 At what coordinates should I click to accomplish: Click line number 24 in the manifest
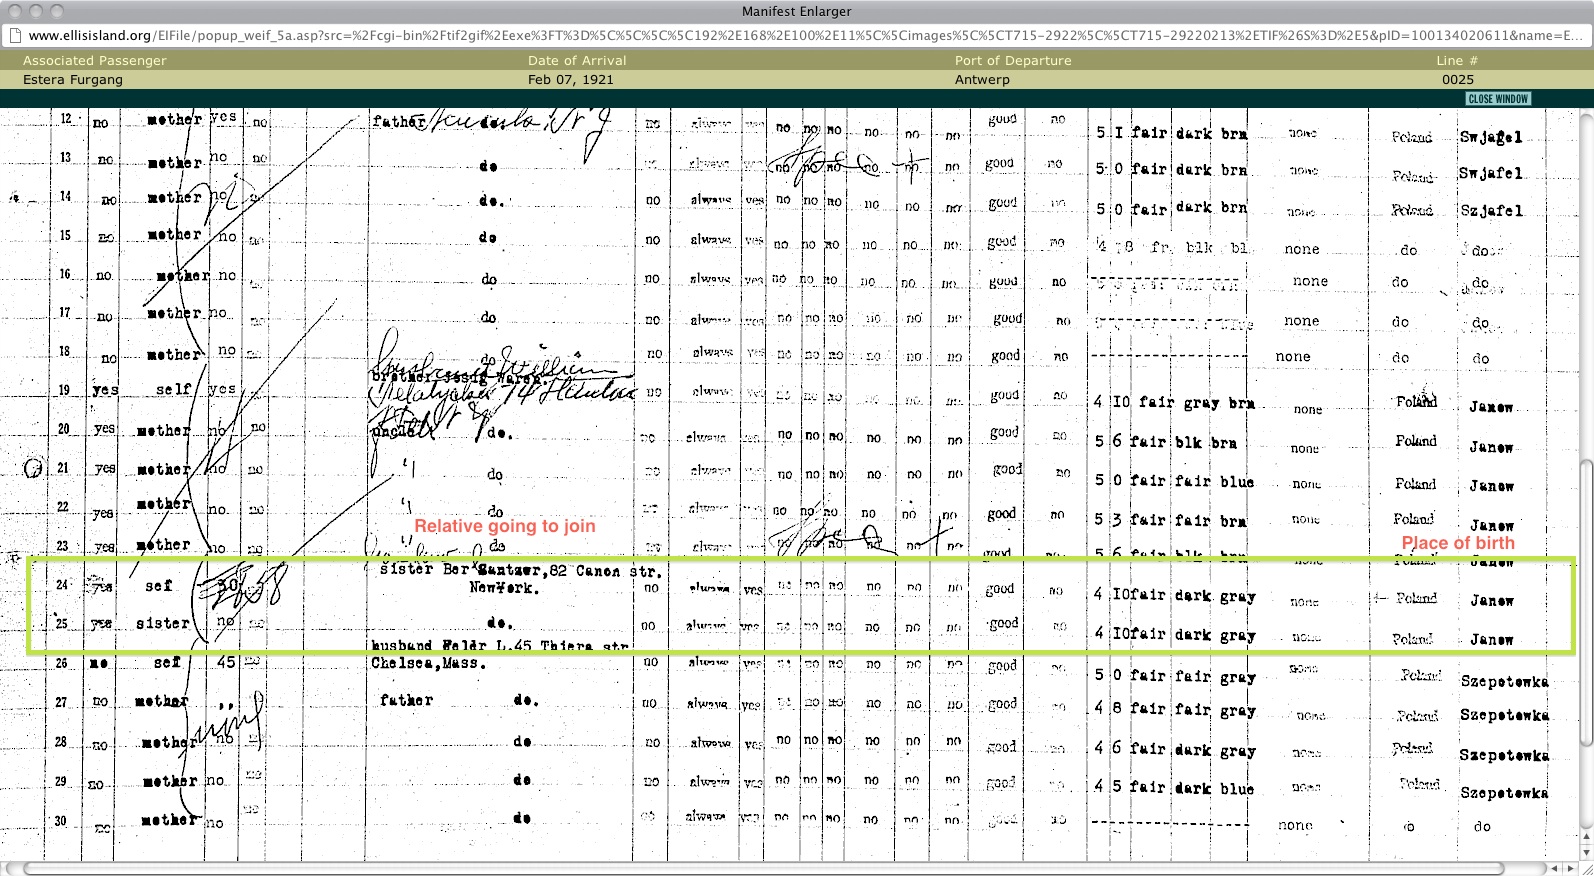pyautogui.click(x=62, y=584)
